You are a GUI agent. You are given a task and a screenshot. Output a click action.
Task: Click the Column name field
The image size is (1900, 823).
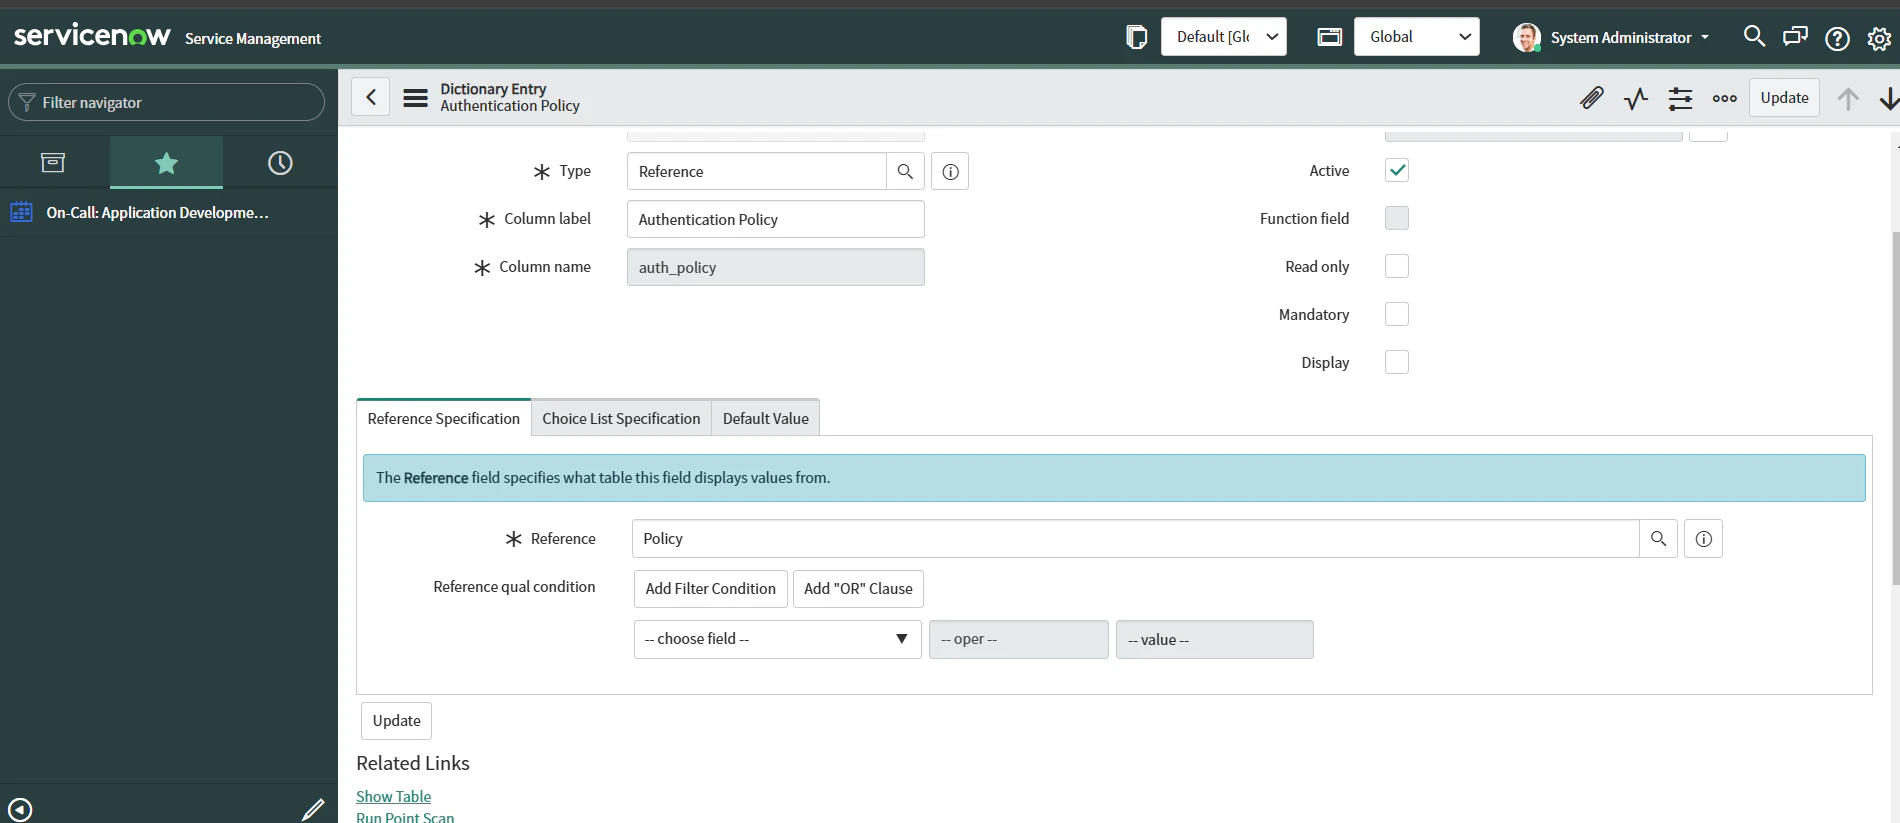coord(775,267)
